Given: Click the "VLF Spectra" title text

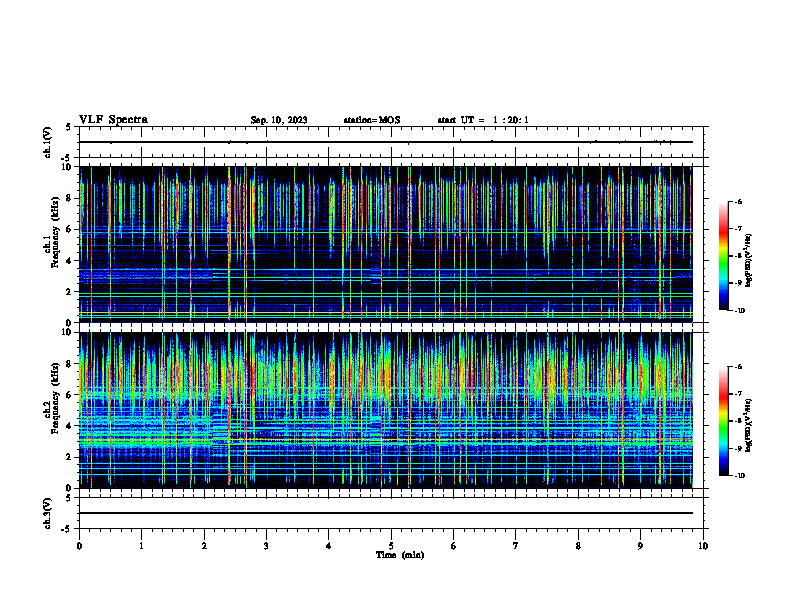Looking at the screenshot, I should pos(113,120).
